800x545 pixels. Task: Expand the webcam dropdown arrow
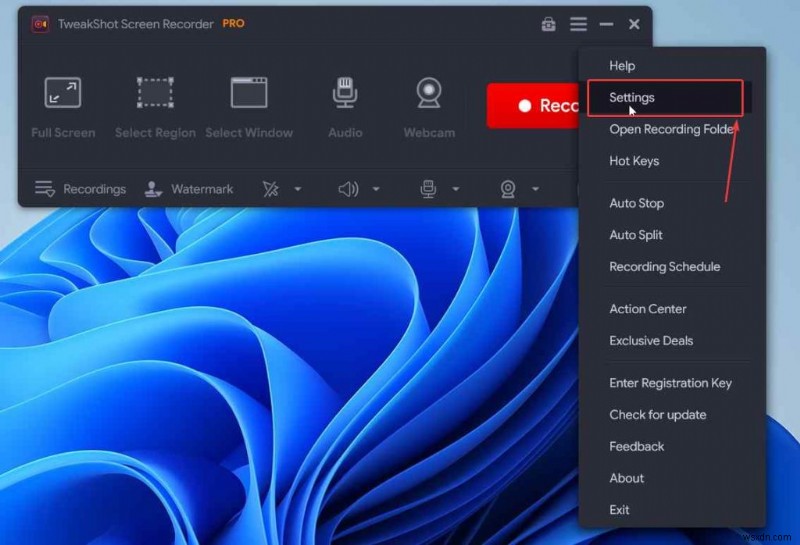click(x=535, y=189)
